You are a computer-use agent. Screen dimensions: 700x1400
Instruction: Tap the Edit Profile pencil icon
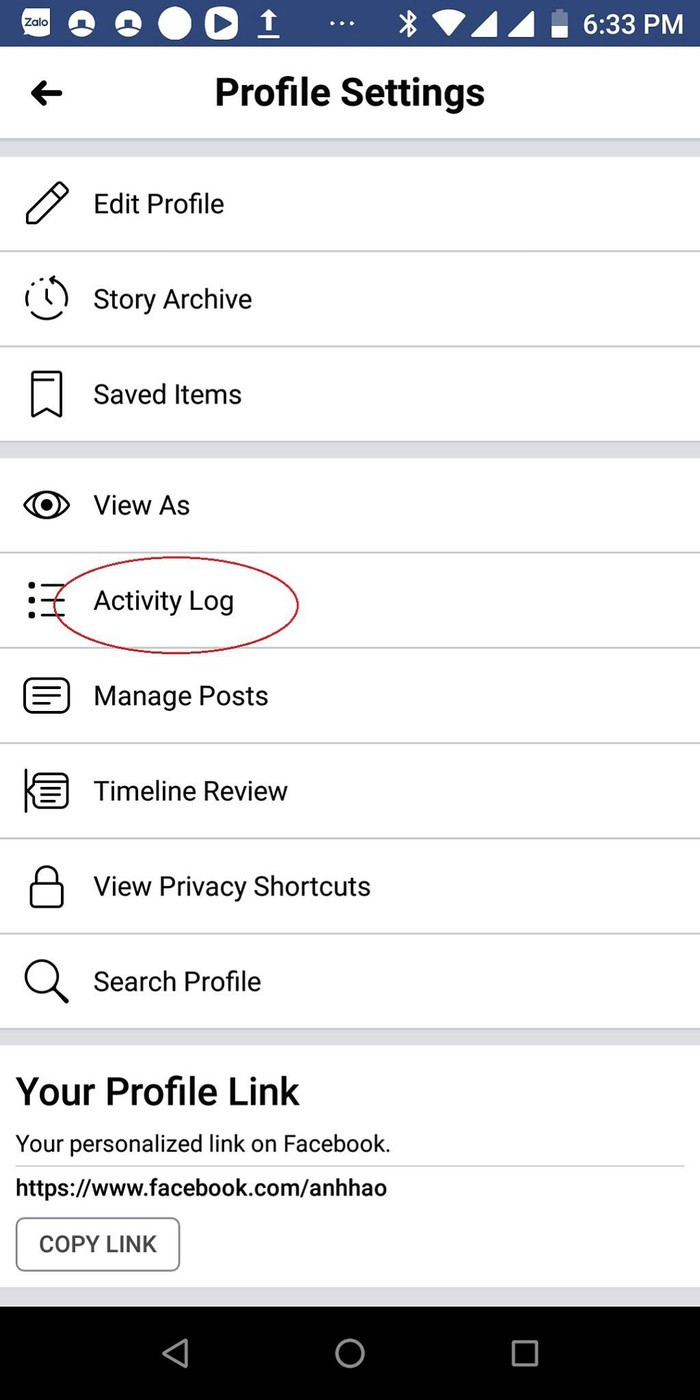pyautogui.click(x=46, y=203)
